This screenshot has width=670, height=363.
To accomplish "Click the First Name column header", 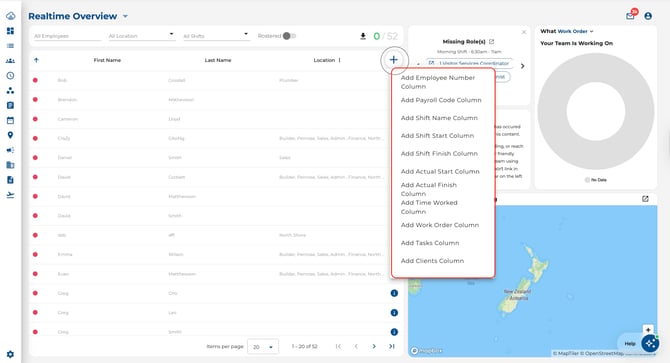I will tap(107, 60).
